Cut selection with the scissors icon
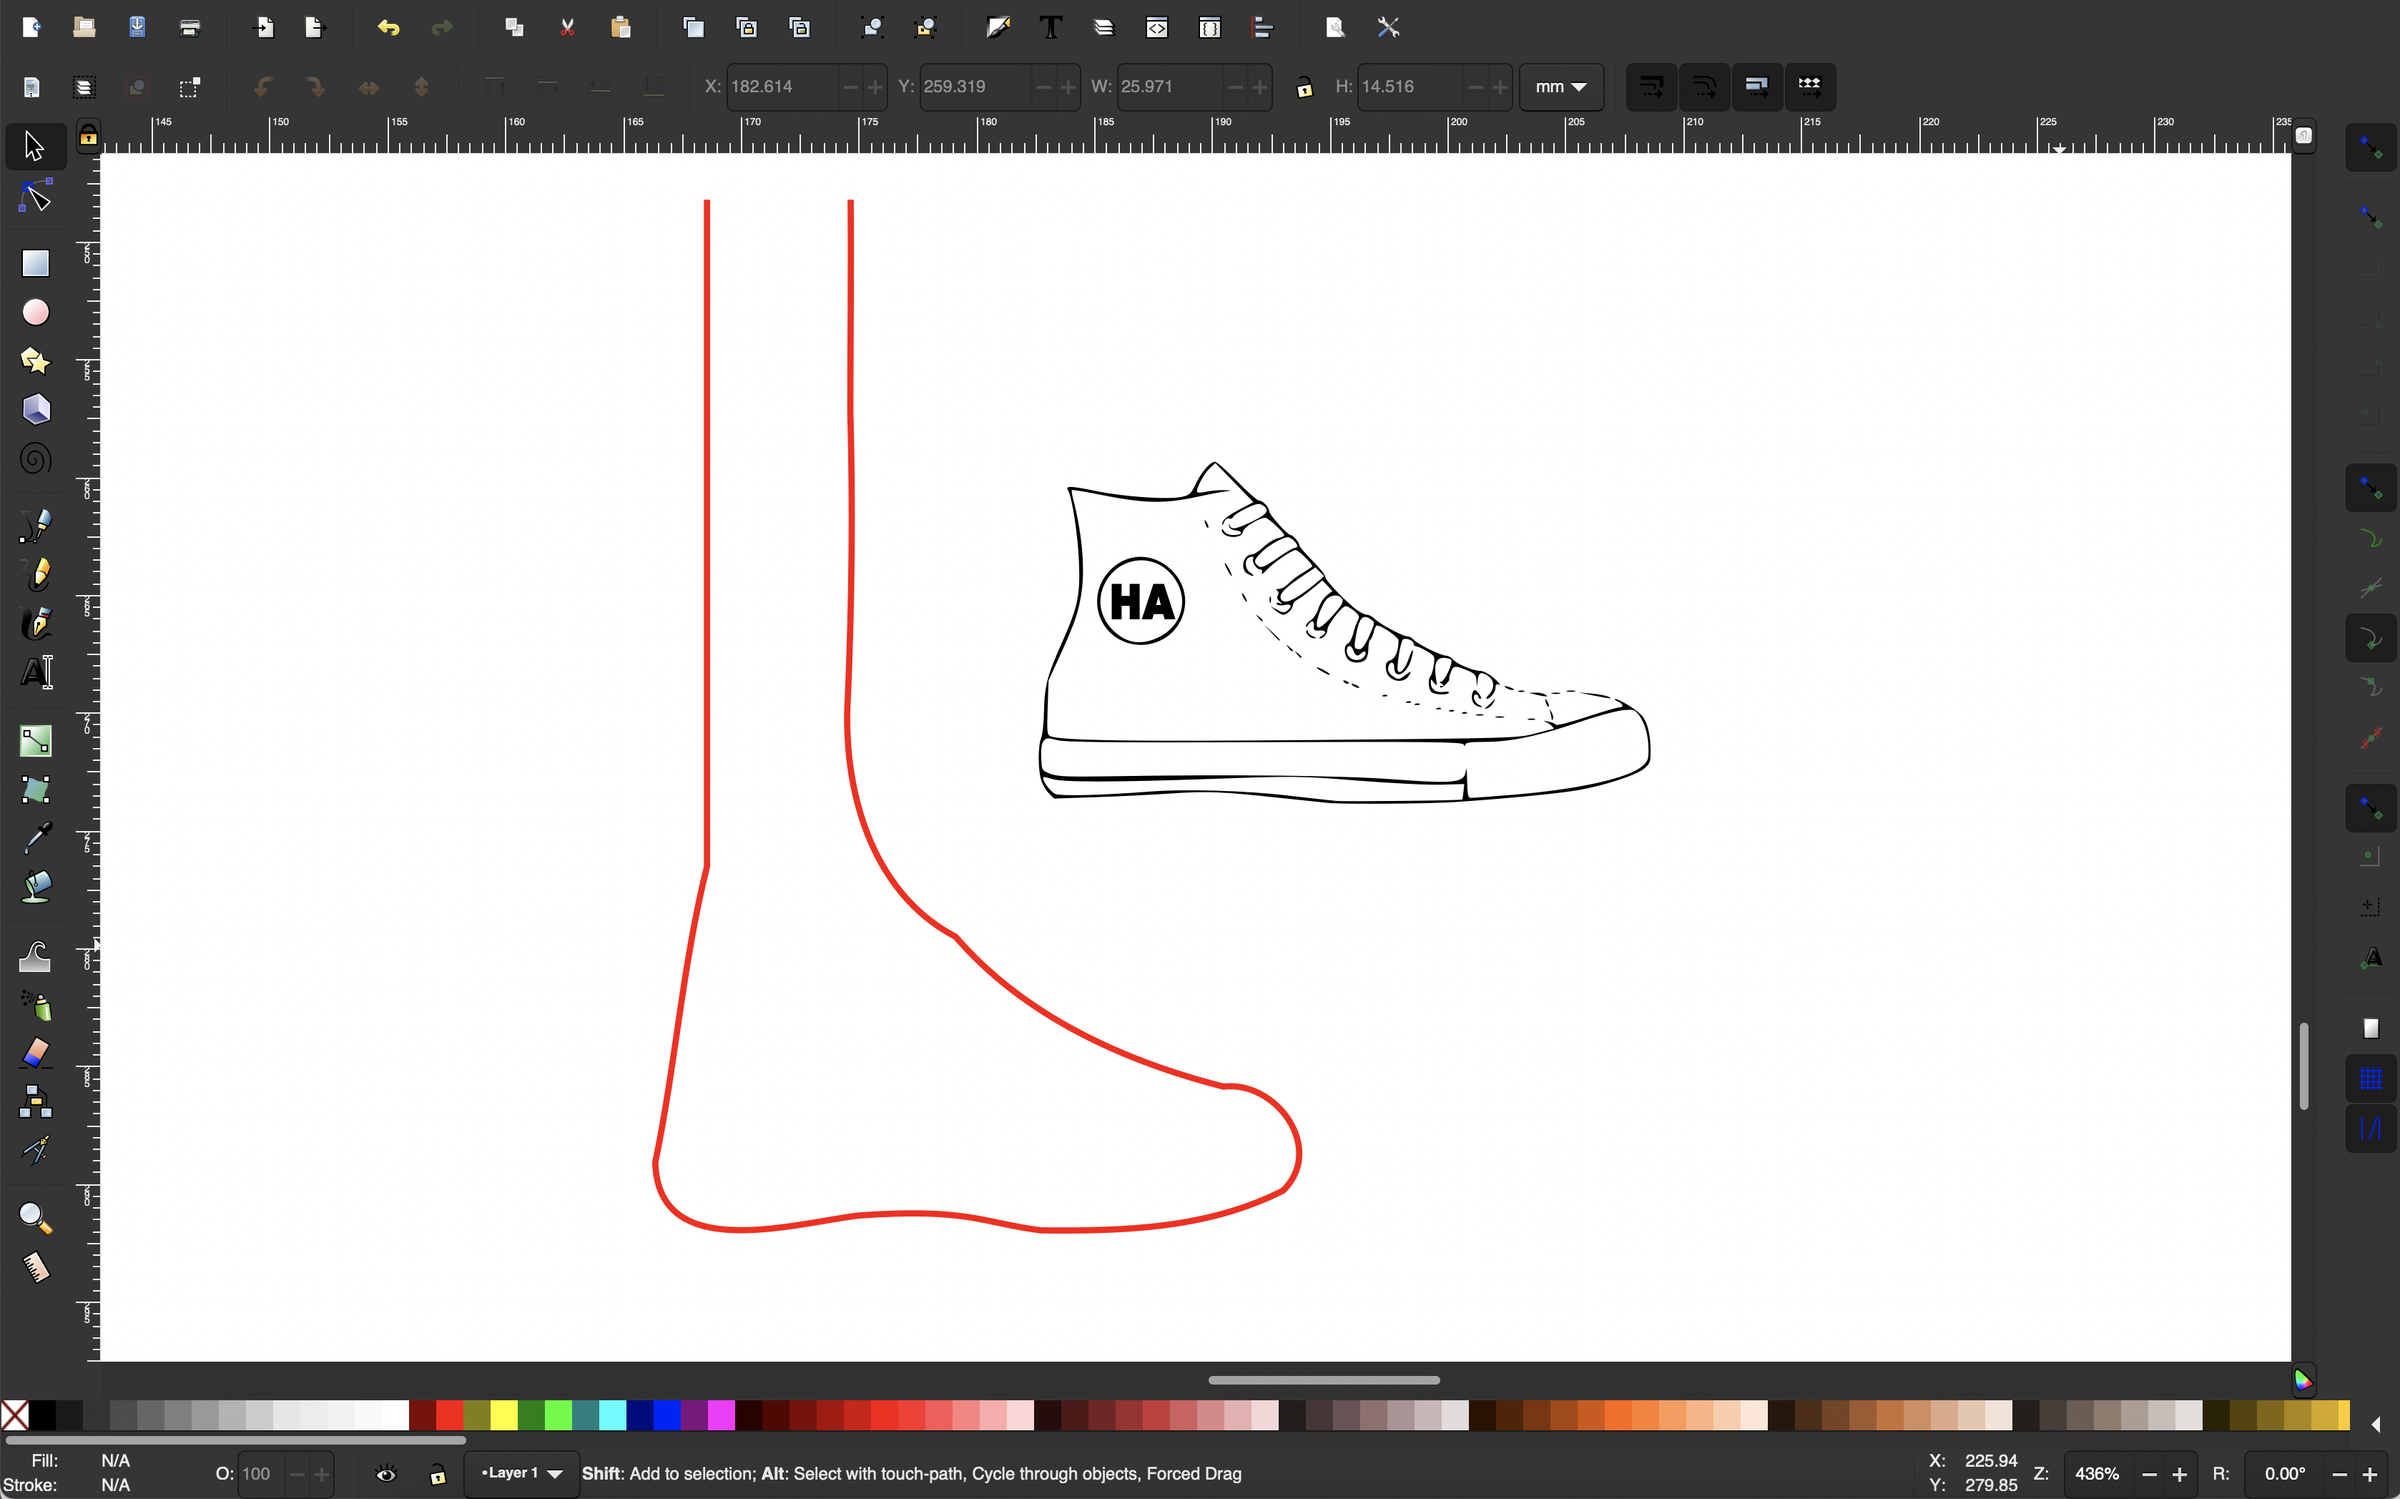Viewport: 2400px width, 1499px height. click(x=567, y=28)
